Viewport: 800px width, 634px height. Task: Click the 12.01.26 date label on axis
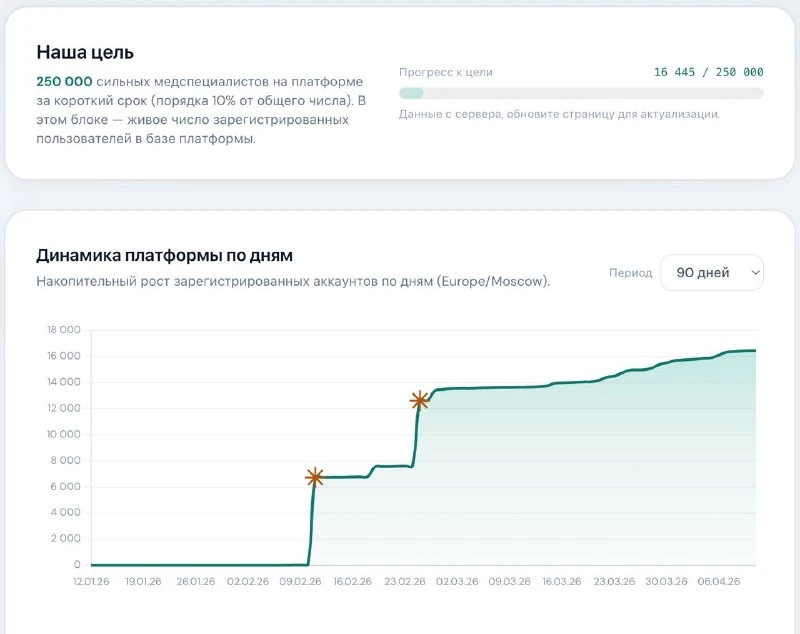click(x=91, y=581)
